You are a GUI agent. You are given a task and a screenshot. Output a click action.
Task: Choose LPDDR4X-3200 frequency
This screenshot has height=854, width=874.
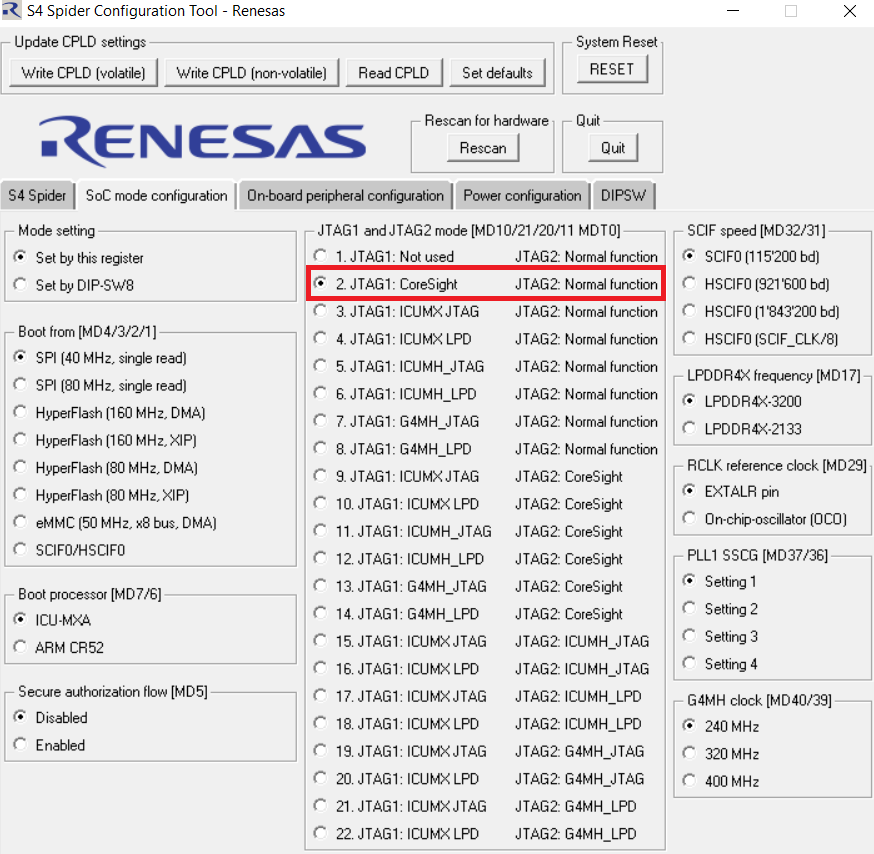pos(742,401)
